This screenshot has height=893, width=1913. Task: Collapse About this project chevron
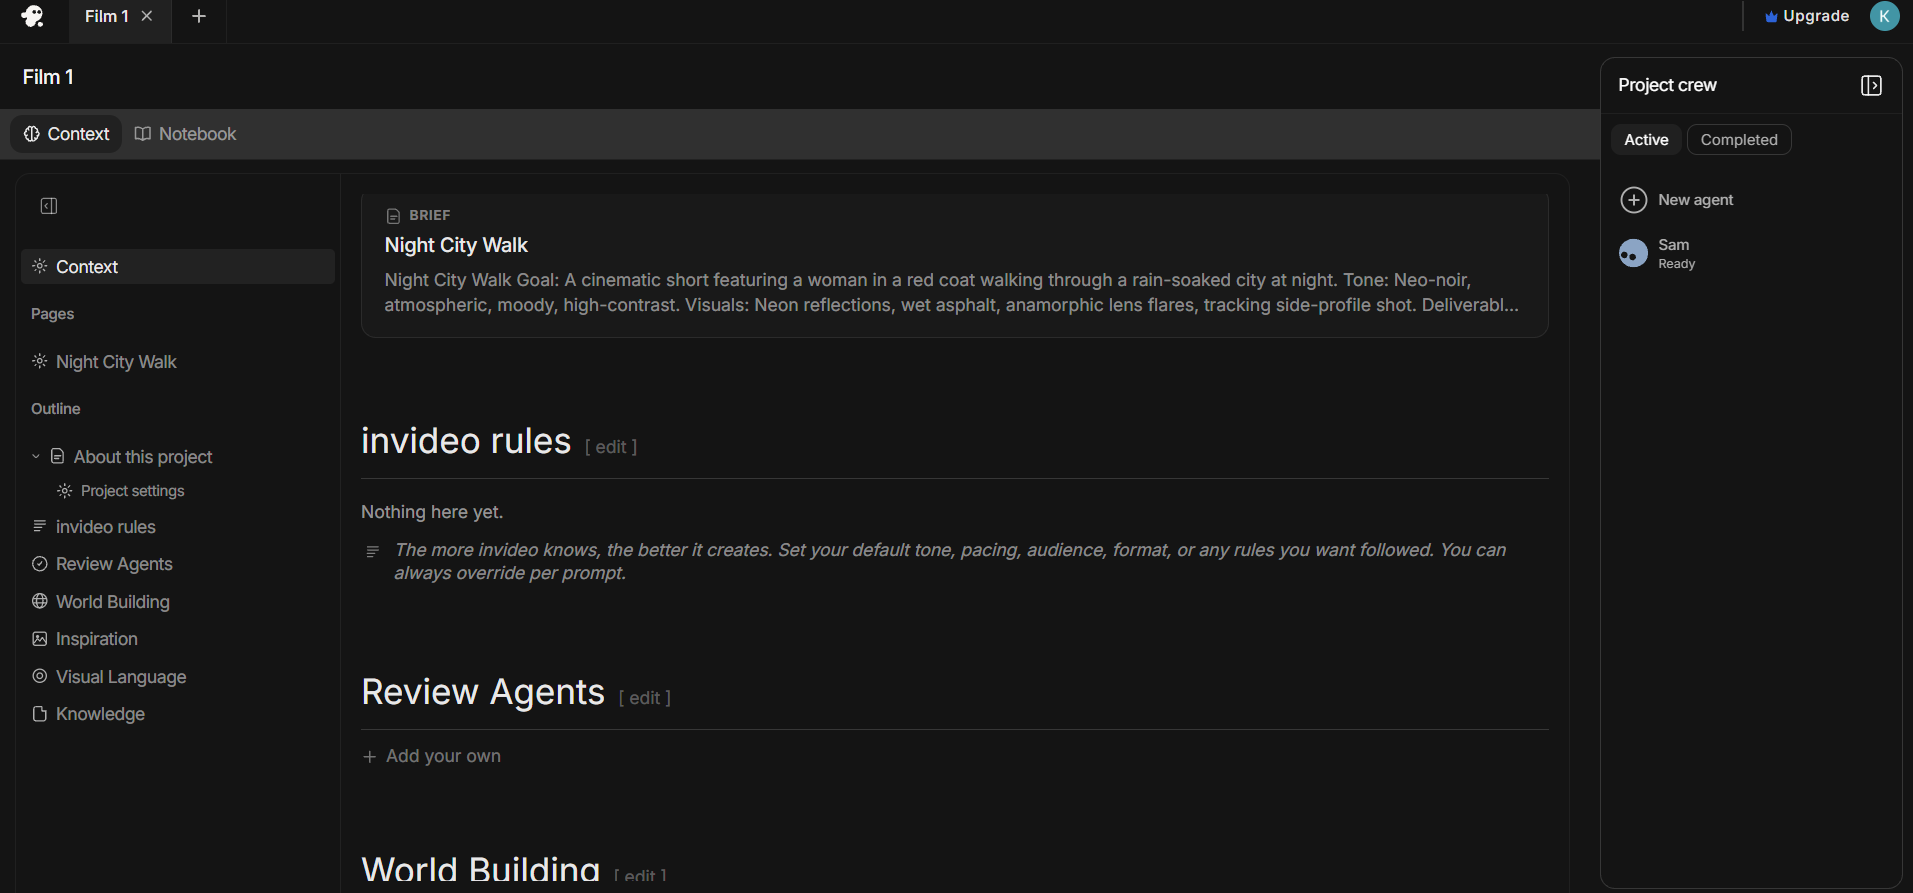pos(36,457)
